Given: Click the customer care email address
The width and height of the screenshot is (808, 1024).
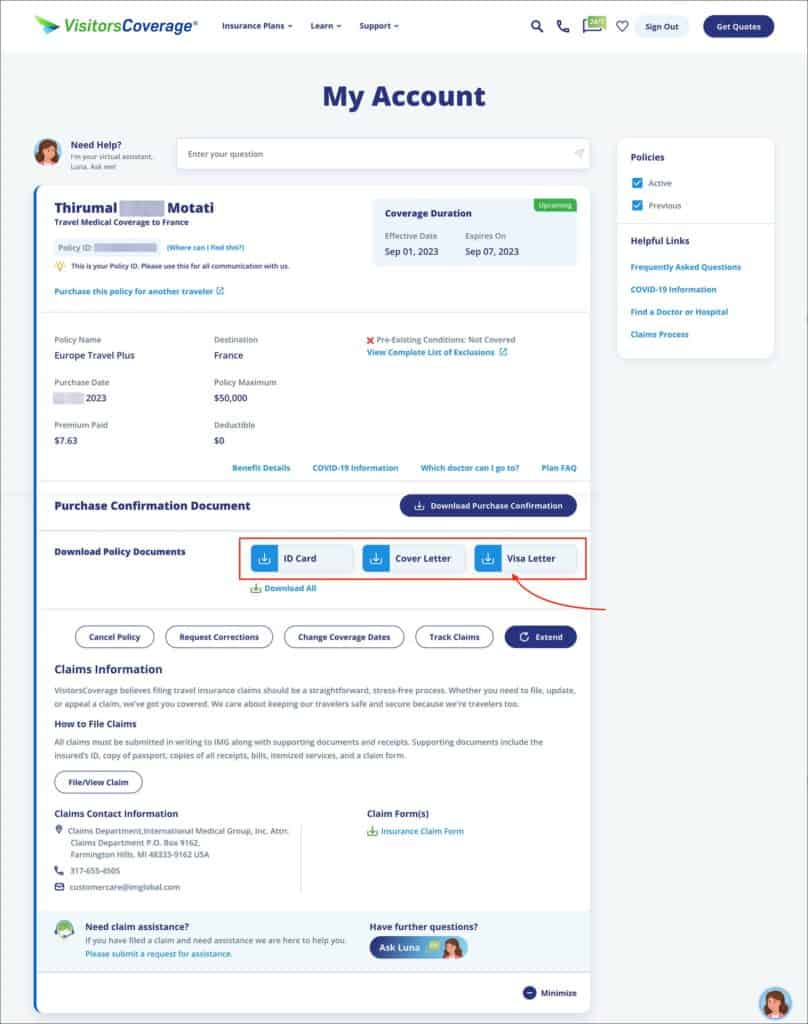Looking at the screenshot, I should tap(124, 887).
